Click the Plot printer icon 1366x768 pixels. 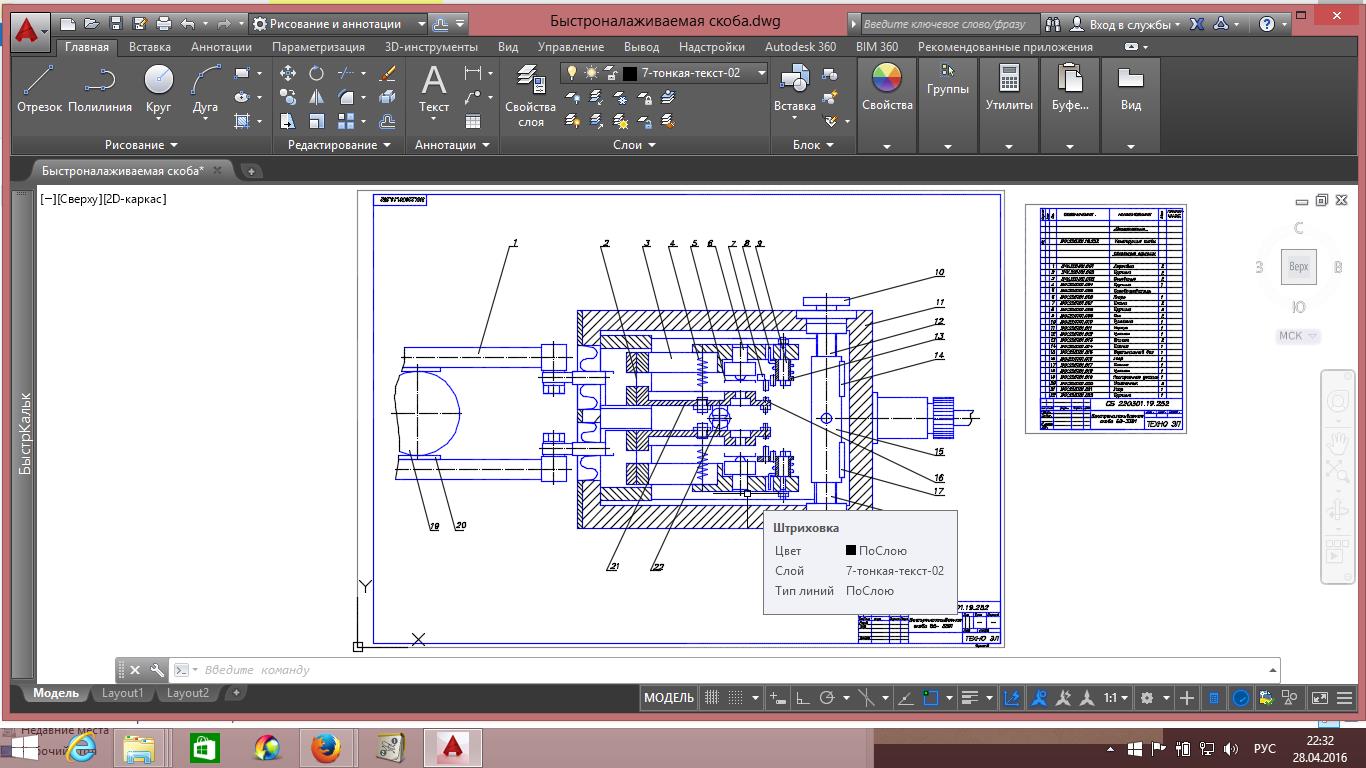tap(163, 23)
